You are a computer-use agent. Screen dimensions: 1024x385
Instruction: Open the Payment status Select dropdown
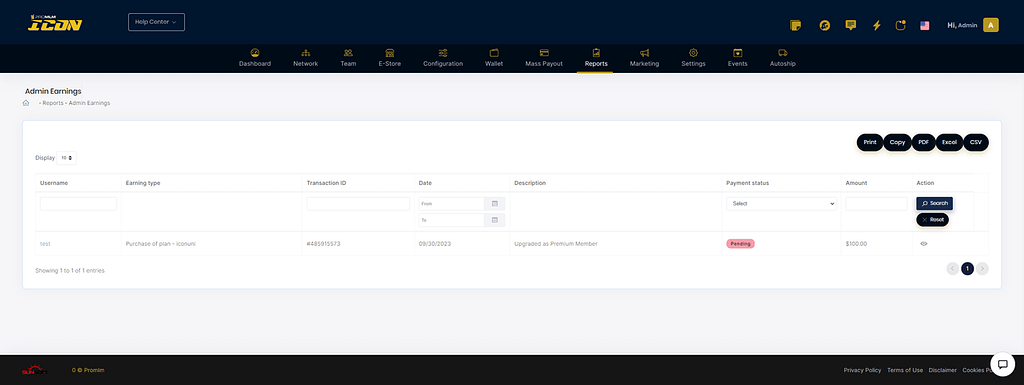click(781, 204)
